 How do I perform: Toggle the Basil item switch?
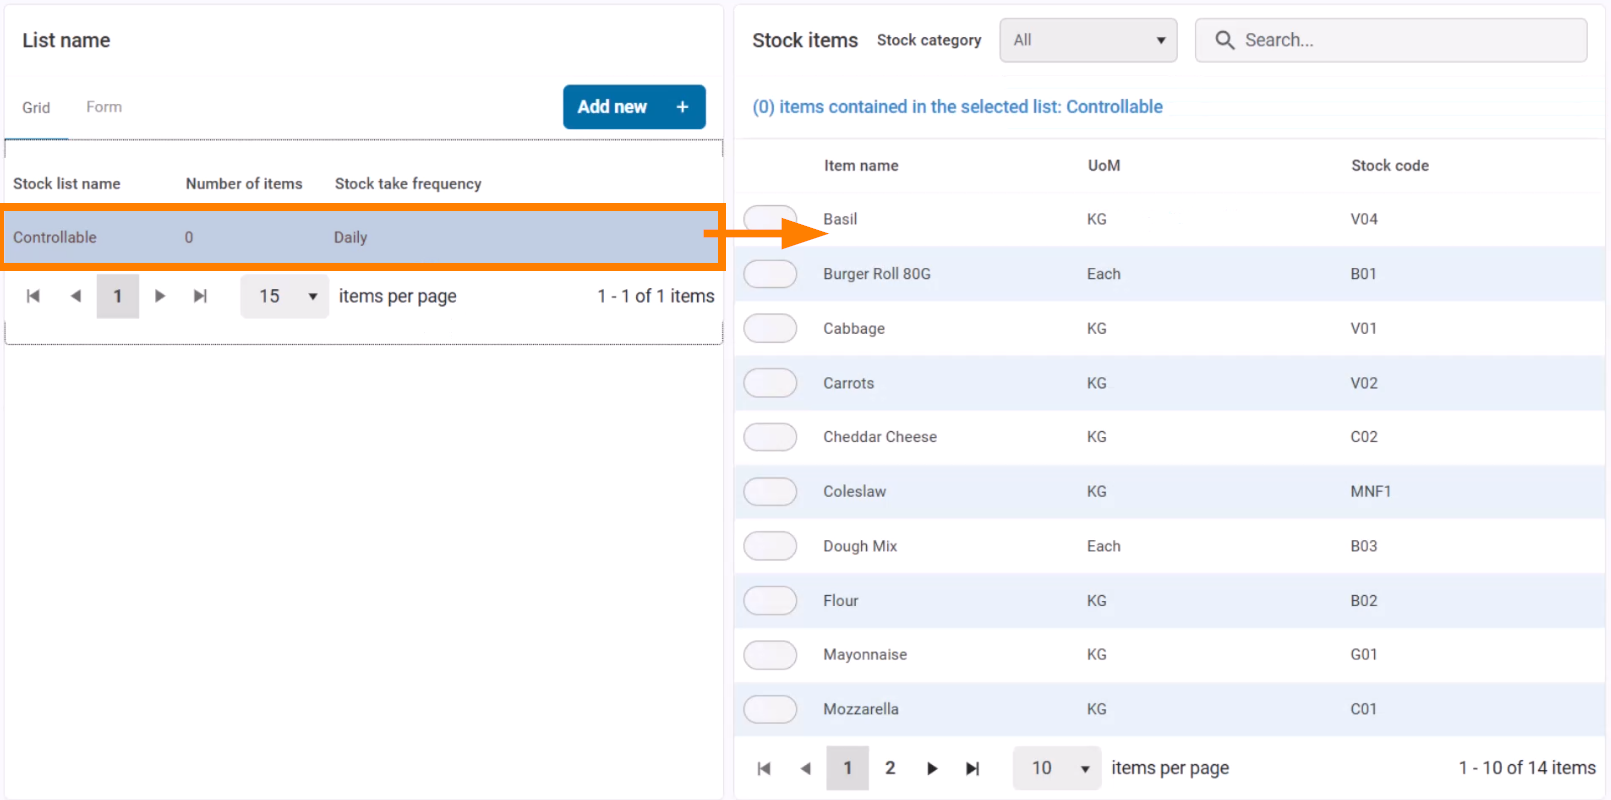(770, 219)
